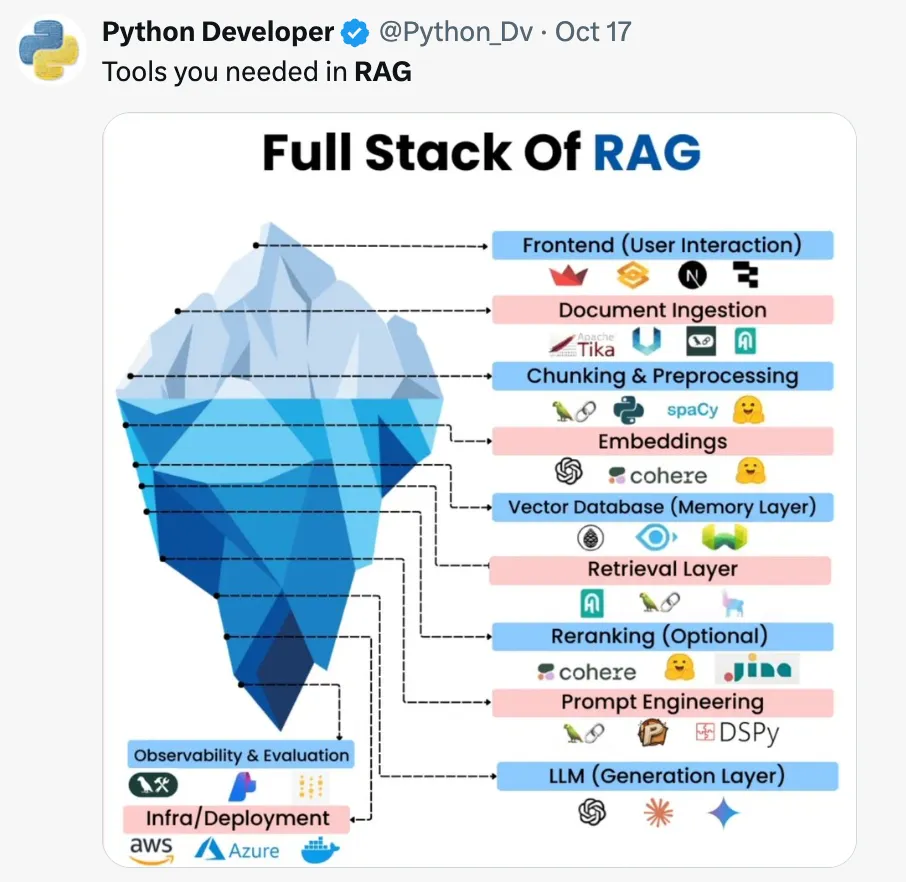Select the blue U-shaped logo under Document Ingestion
906x882 pixels.
click(646, 341)
